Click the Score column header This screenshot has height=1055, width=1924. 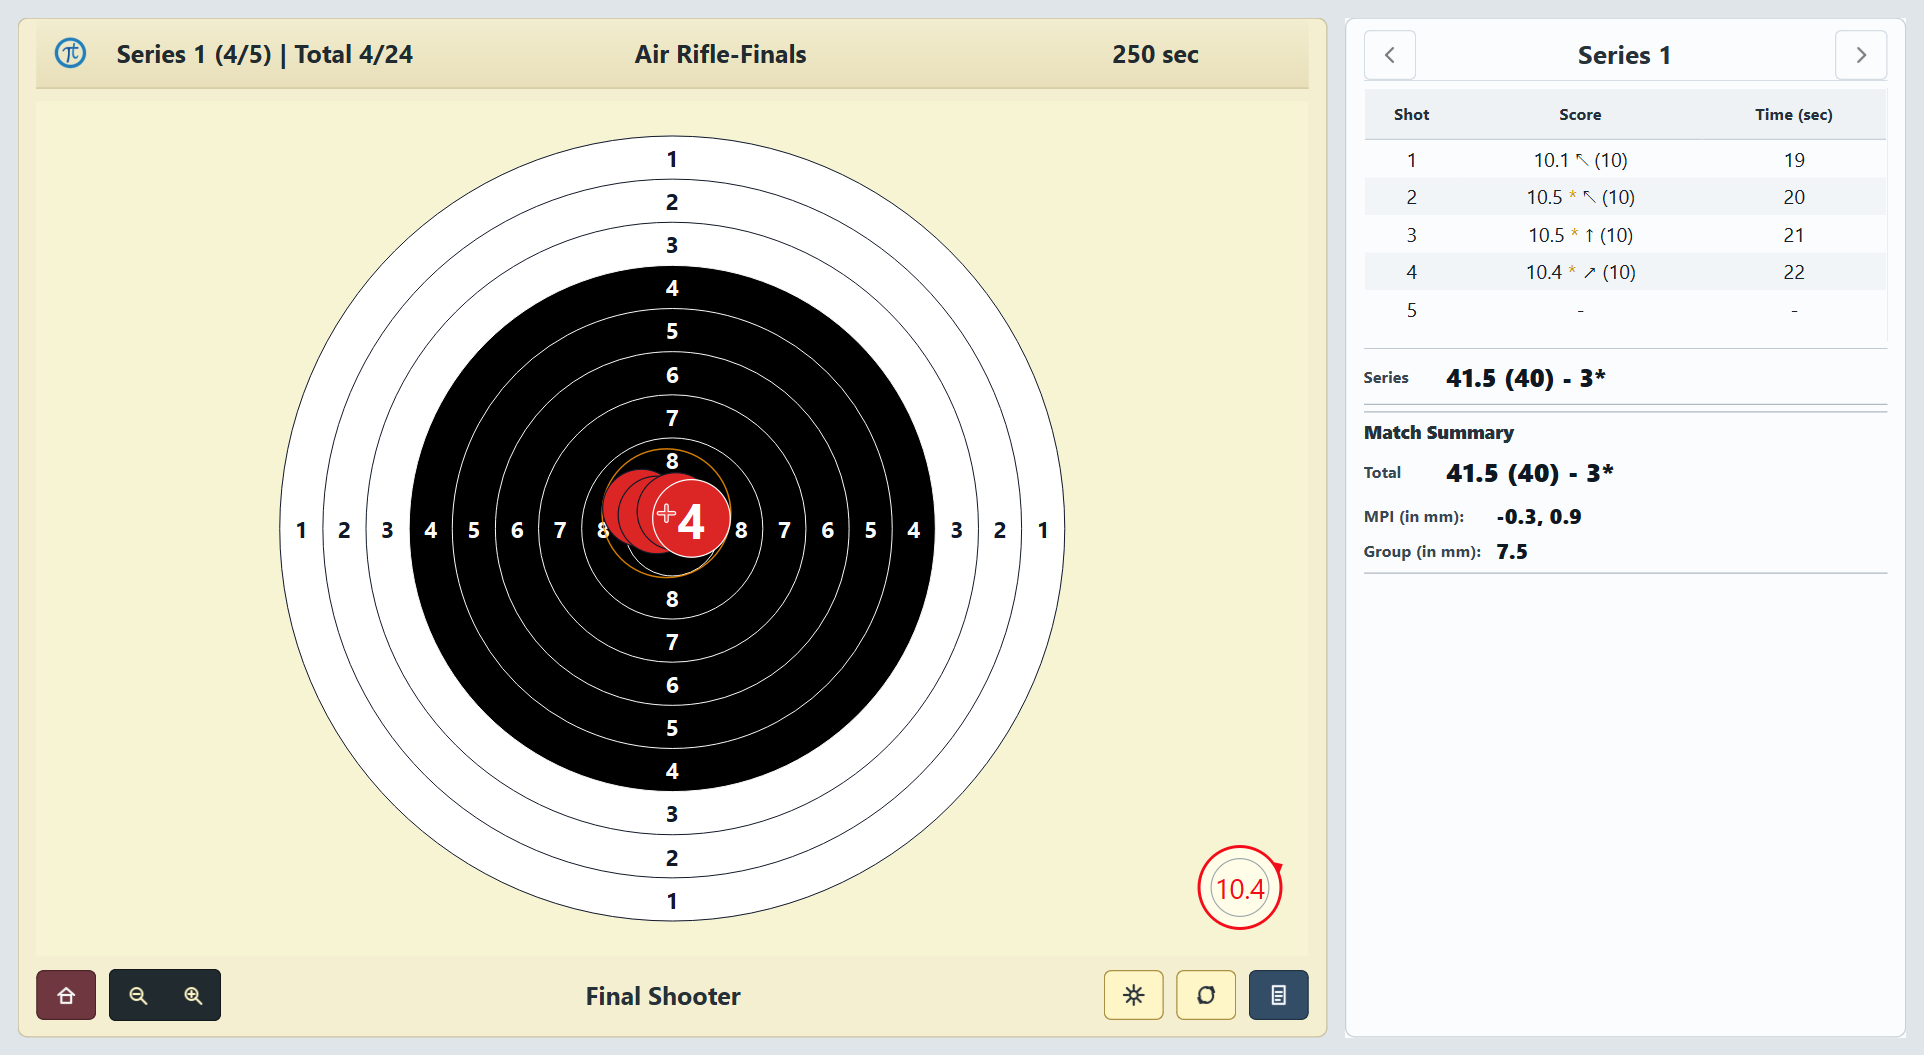coord(1580,115)
